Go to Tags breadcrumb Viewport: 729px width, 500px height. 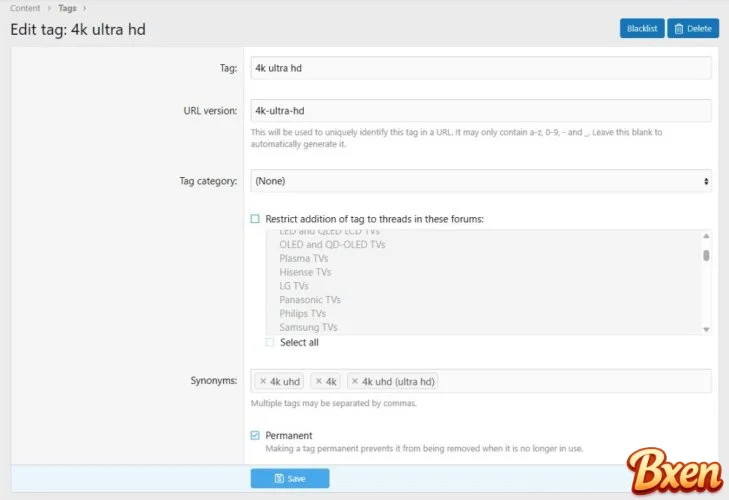point(67,8)
